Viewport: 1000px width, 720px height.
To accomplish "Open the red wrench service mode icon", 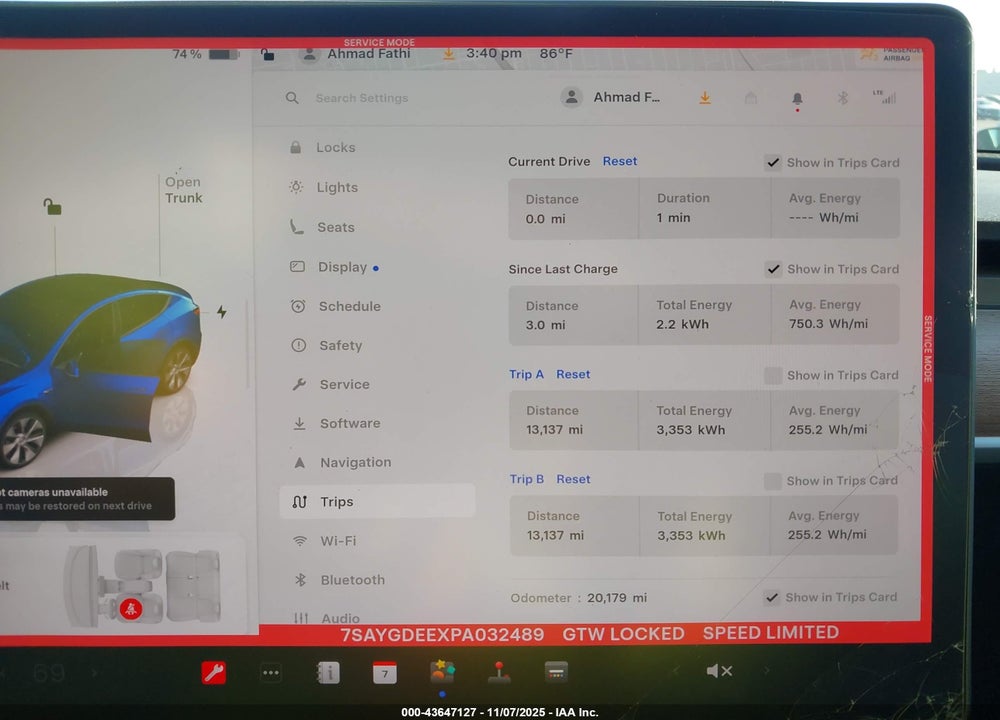I will (x=214, y=672).
